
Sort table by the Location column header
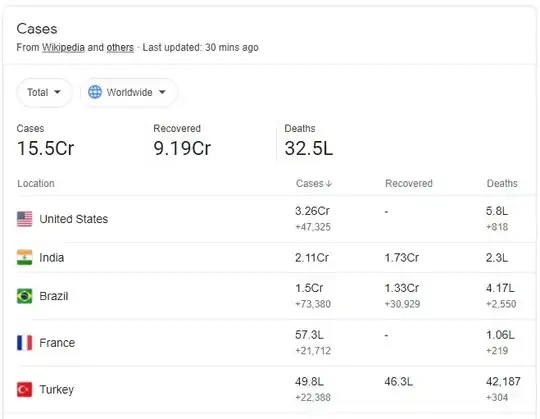[36, 184]
